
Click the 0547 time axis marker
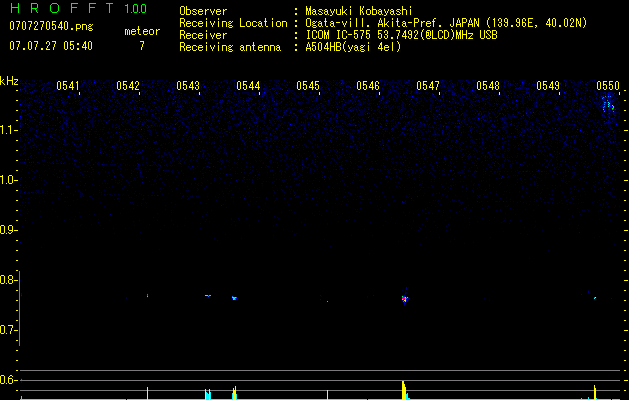[428, 86]
